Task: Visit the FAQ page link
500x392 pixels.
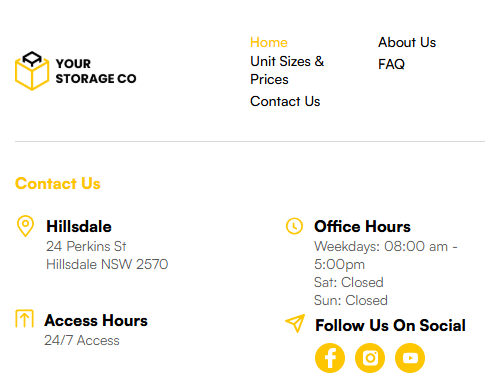Action: pyautogui.click(x=391, y=64)
